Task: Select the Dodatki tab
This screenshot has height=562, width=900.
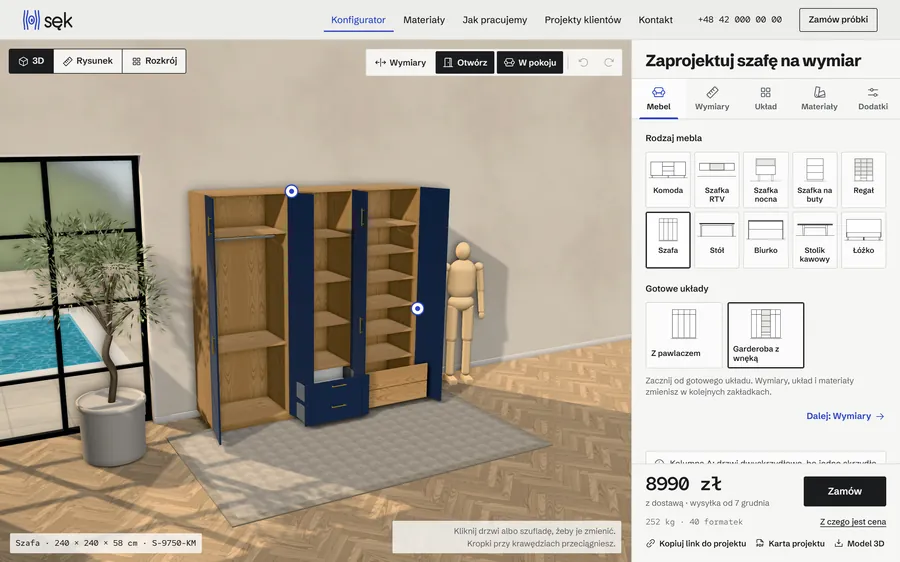Action: coord(872,99)
